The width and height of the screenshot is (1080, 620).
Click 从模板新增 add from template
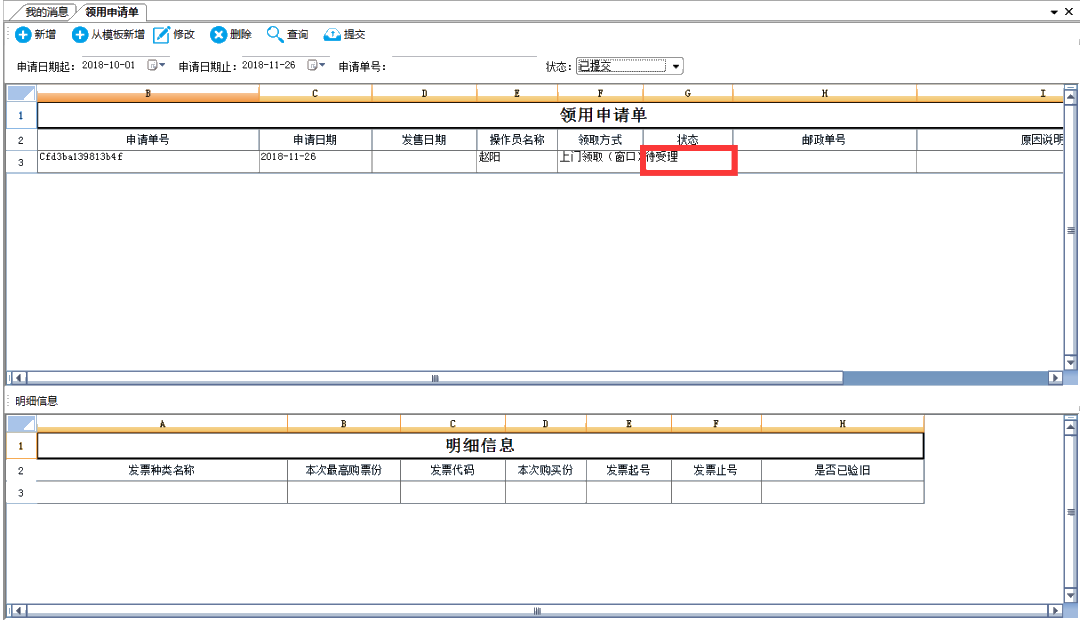click(108, 34)
